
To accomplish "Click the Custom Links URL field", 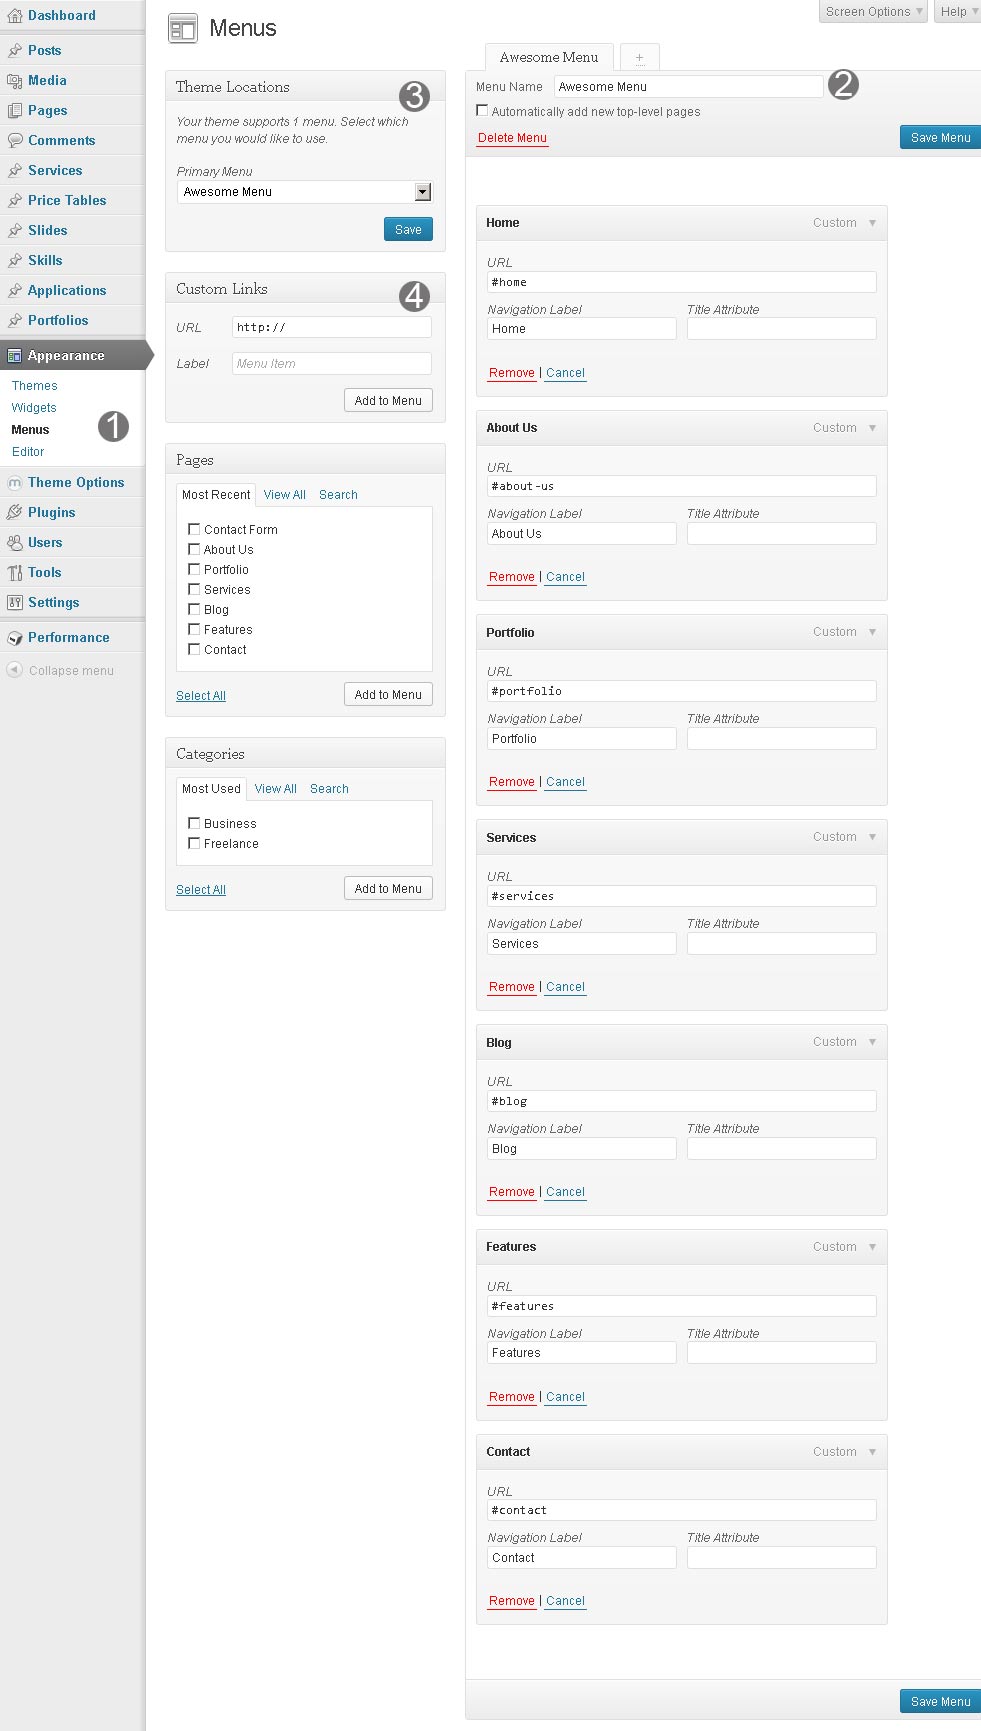I will point(332,327).
